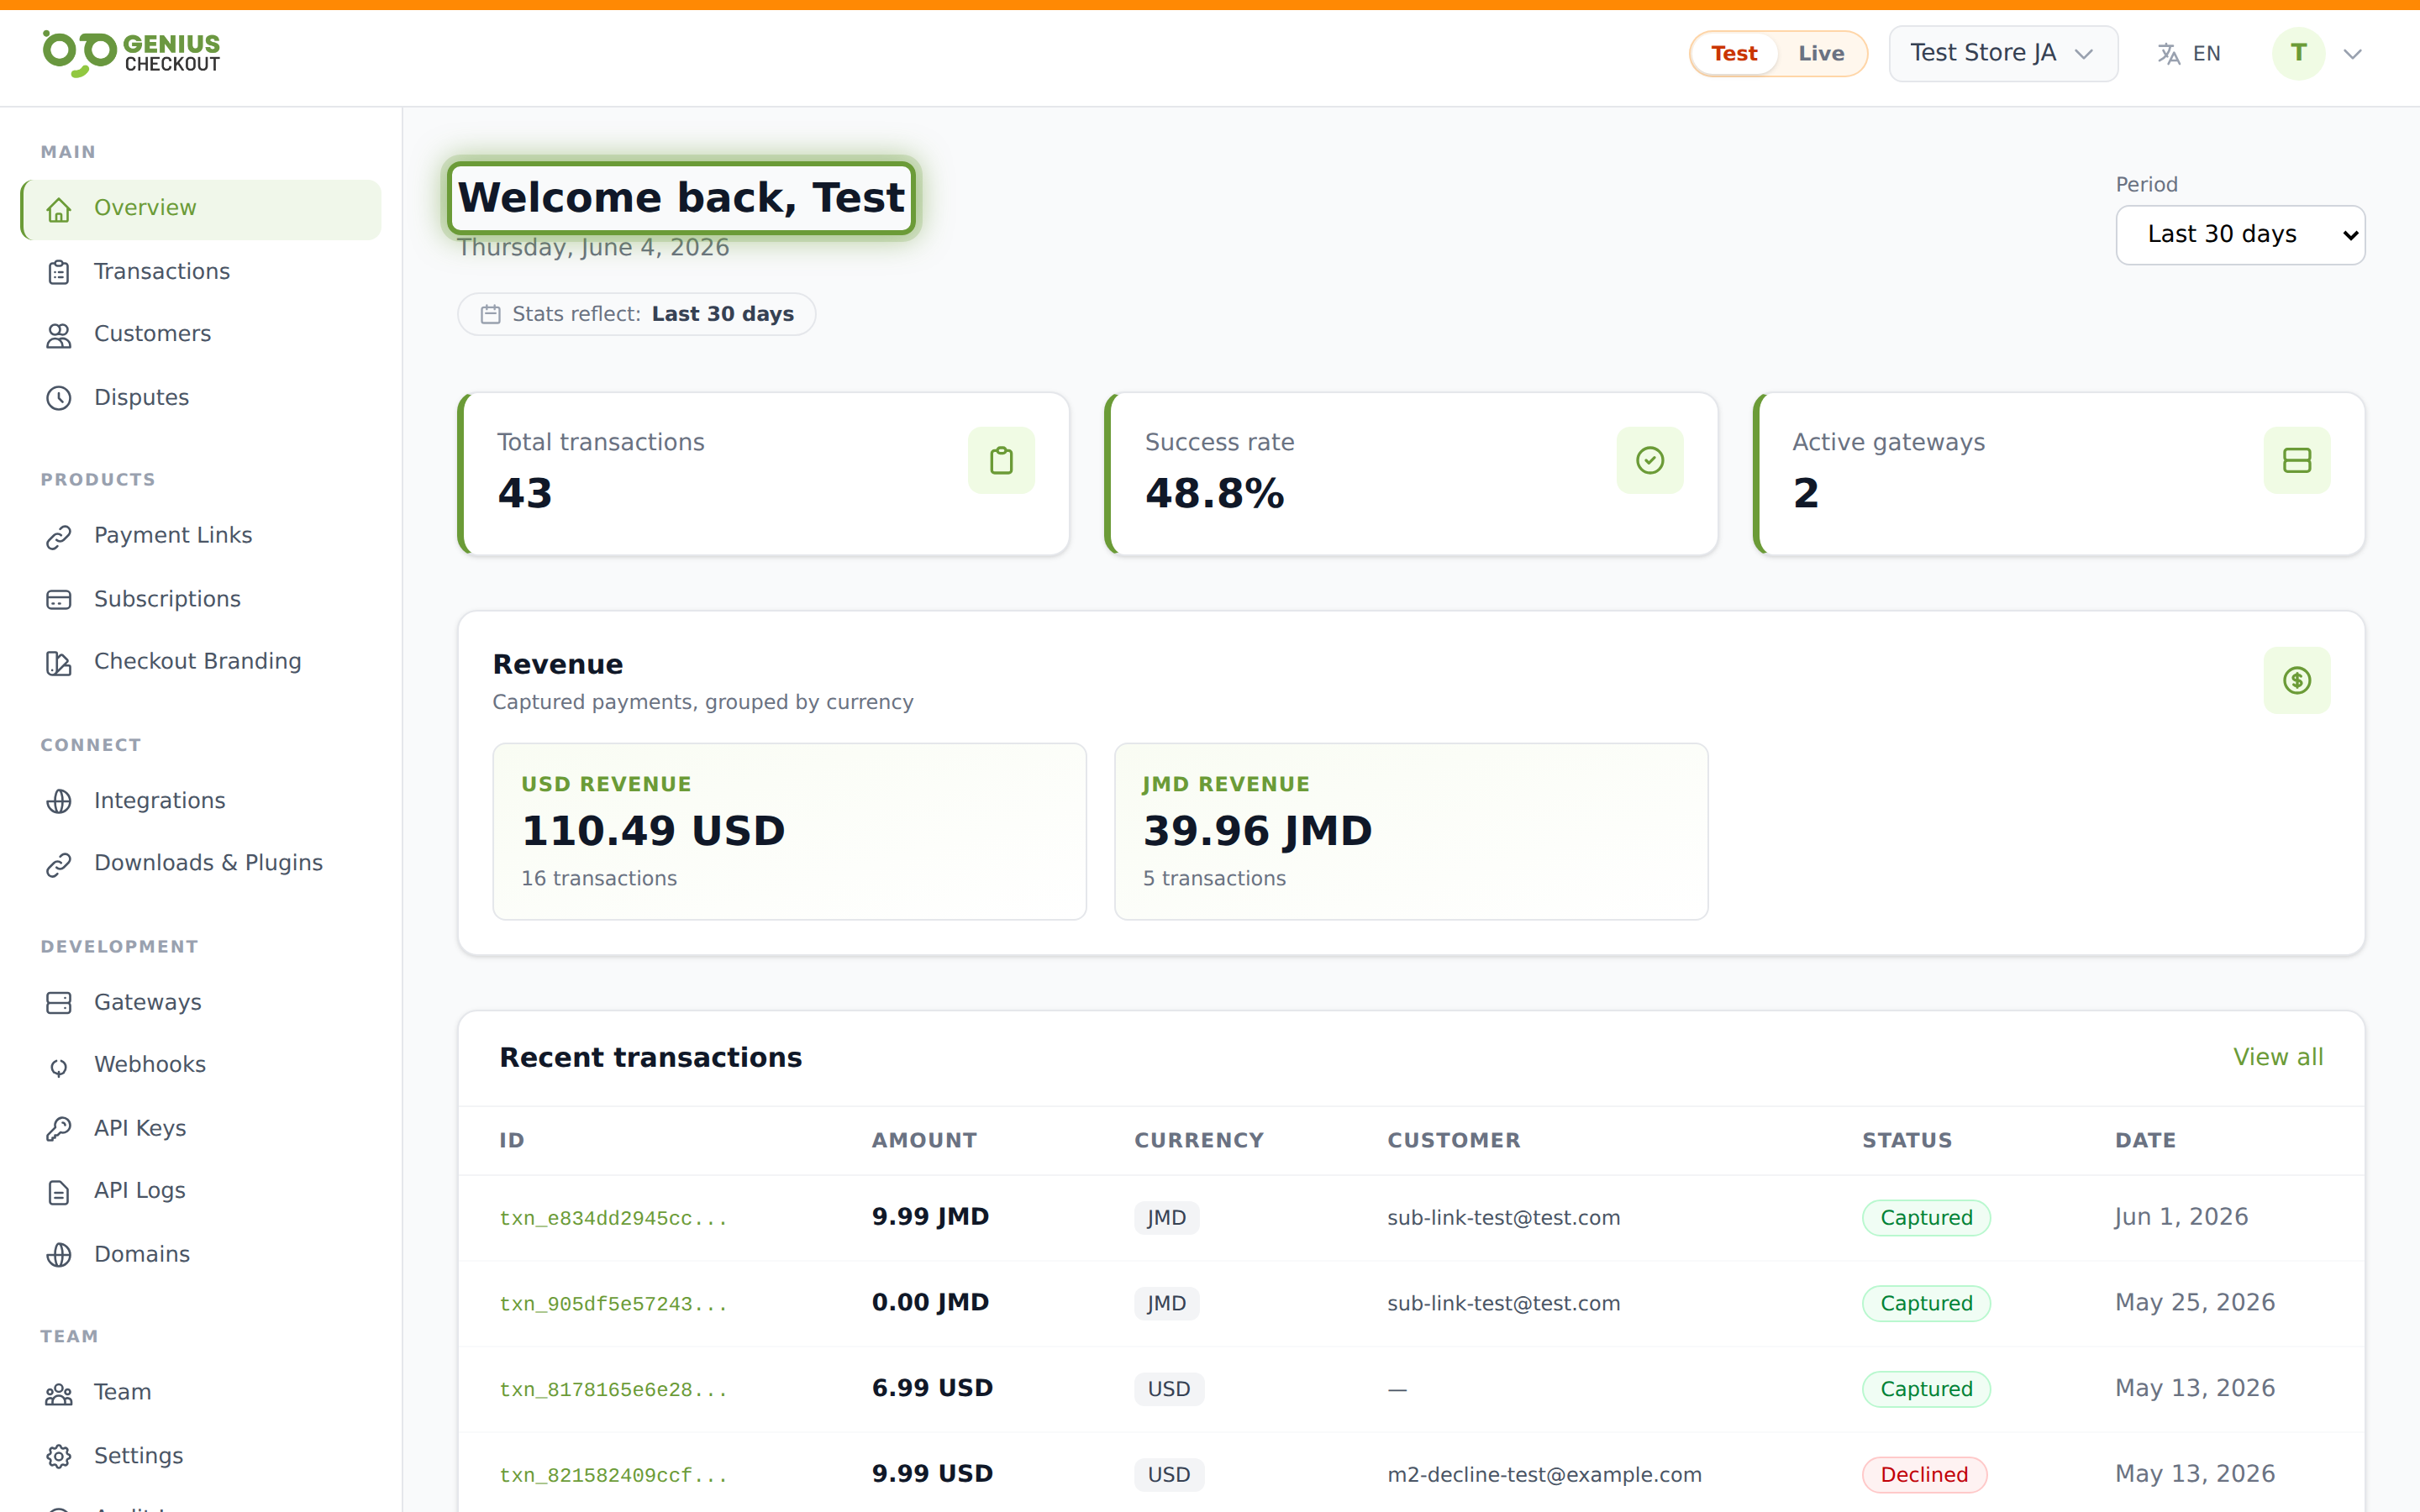This screenshot has height=1512, width=2420.
Task: Open Checkout Branding settings
Action: coord(201,663)
